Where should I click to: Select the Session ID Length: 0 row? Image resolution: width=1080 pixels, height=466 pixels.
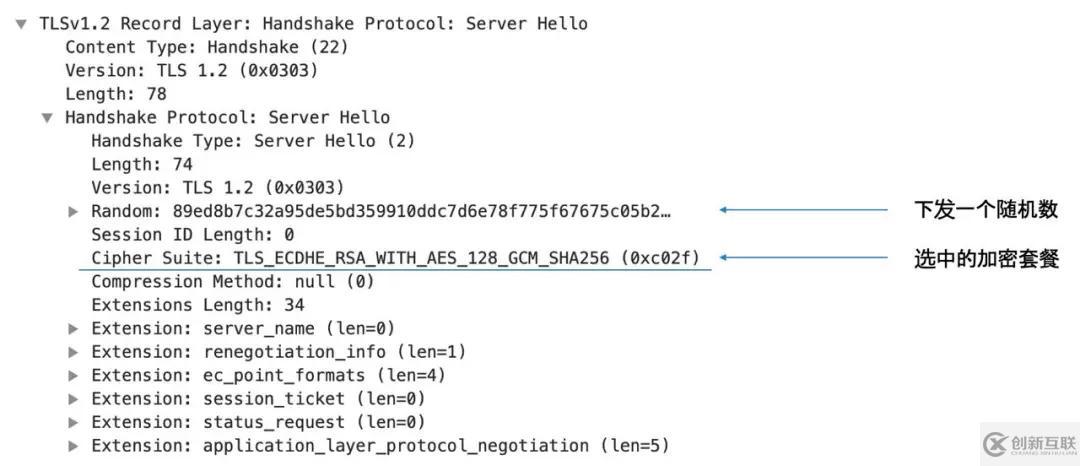click(x=192, y=235)
